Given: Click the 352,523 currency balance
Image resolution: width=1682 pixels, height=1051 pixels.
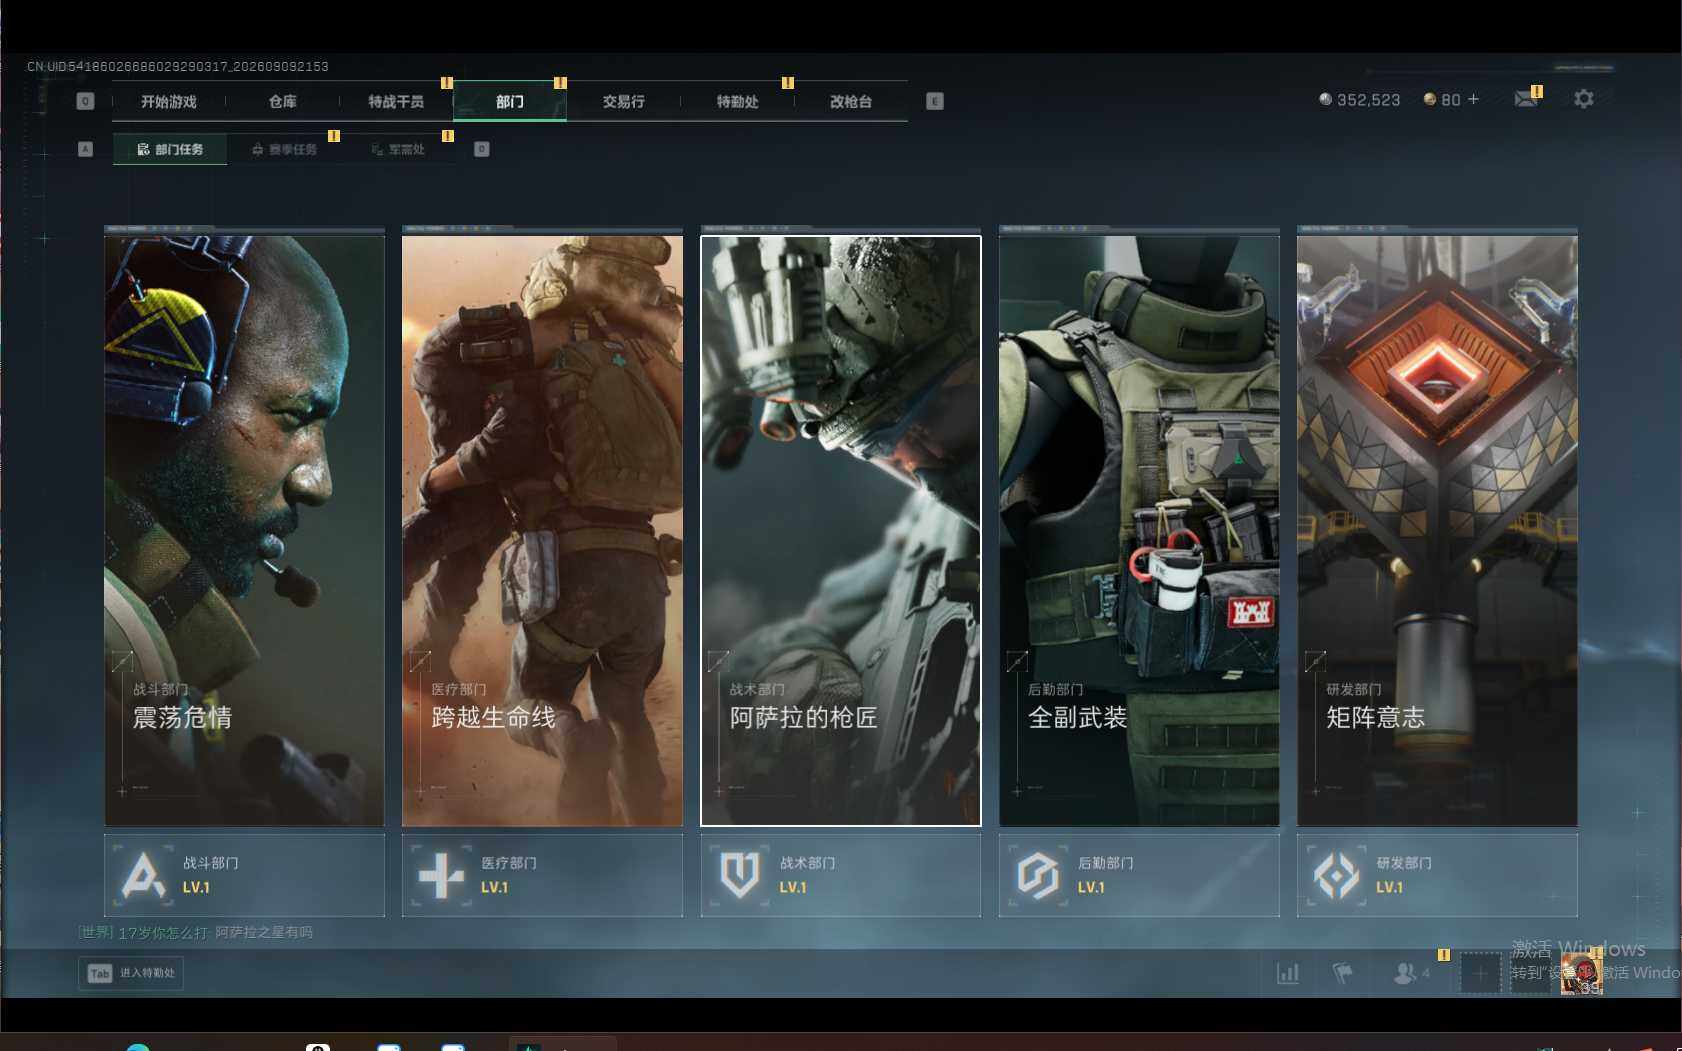Looking at the screenshot, I should pyautogui.click(x=1360, y=100).
